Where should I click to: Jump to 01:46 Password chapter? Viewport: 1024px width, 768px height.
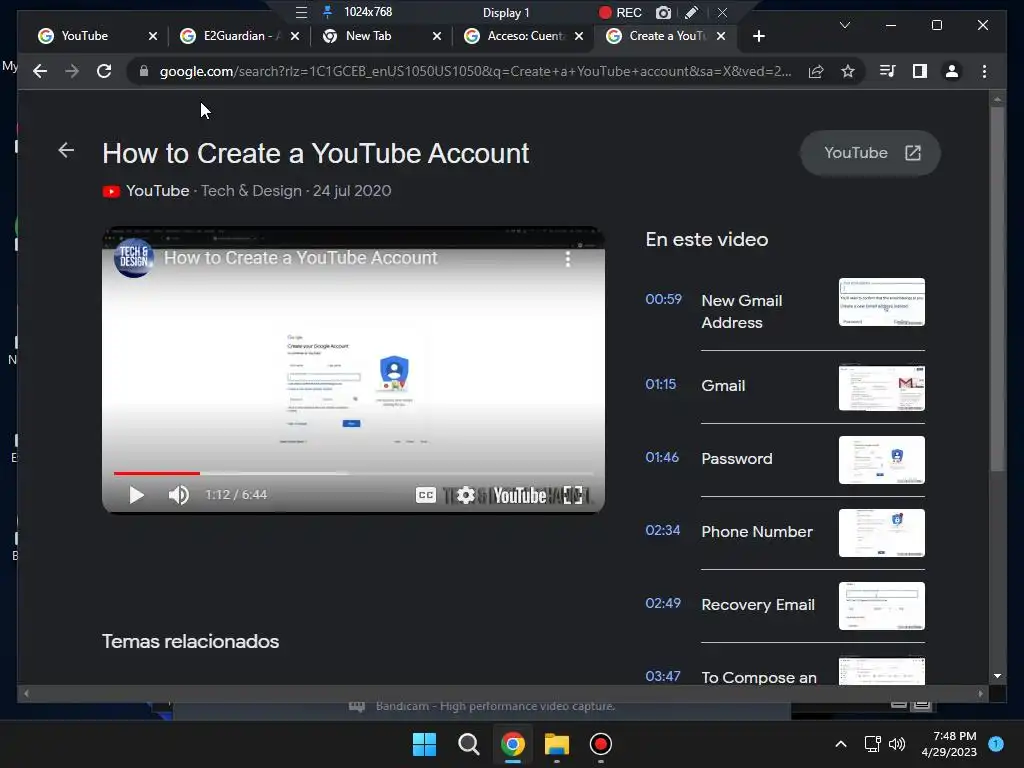pos(785,458)
